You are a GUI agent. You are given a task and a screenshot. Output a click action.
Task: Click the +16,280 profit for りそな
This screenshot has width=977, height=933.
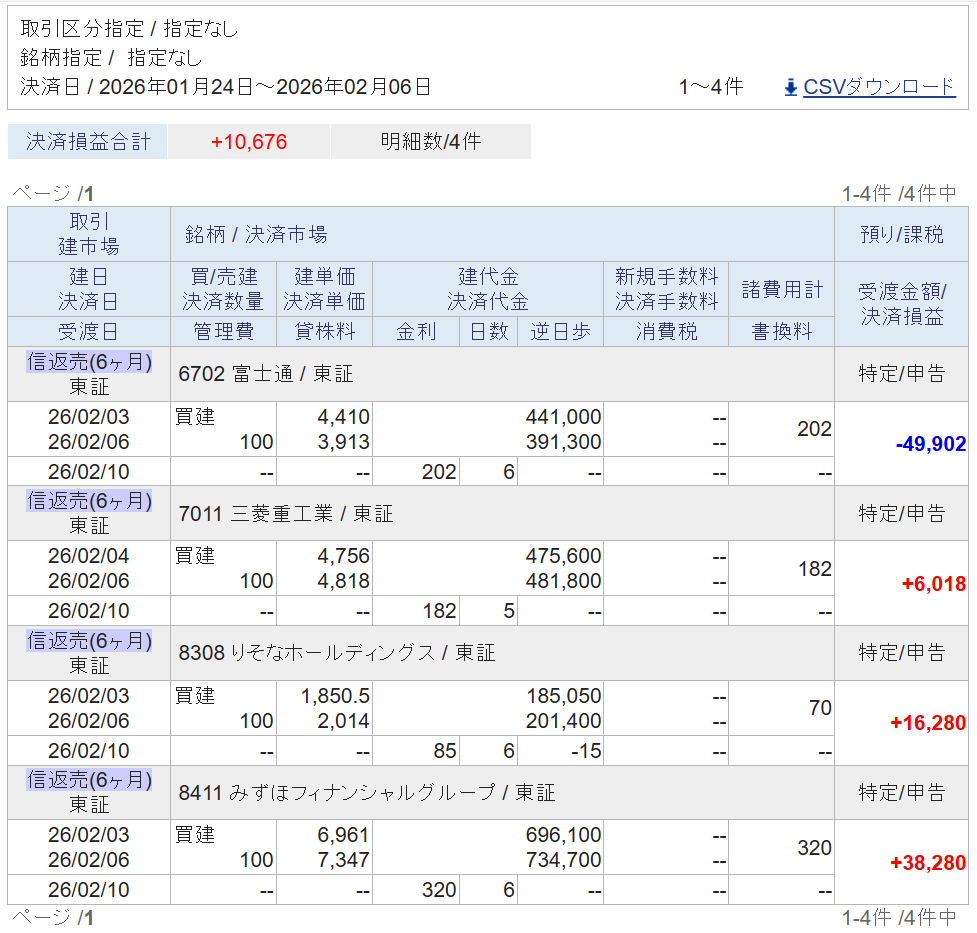[x=928, y=723]
